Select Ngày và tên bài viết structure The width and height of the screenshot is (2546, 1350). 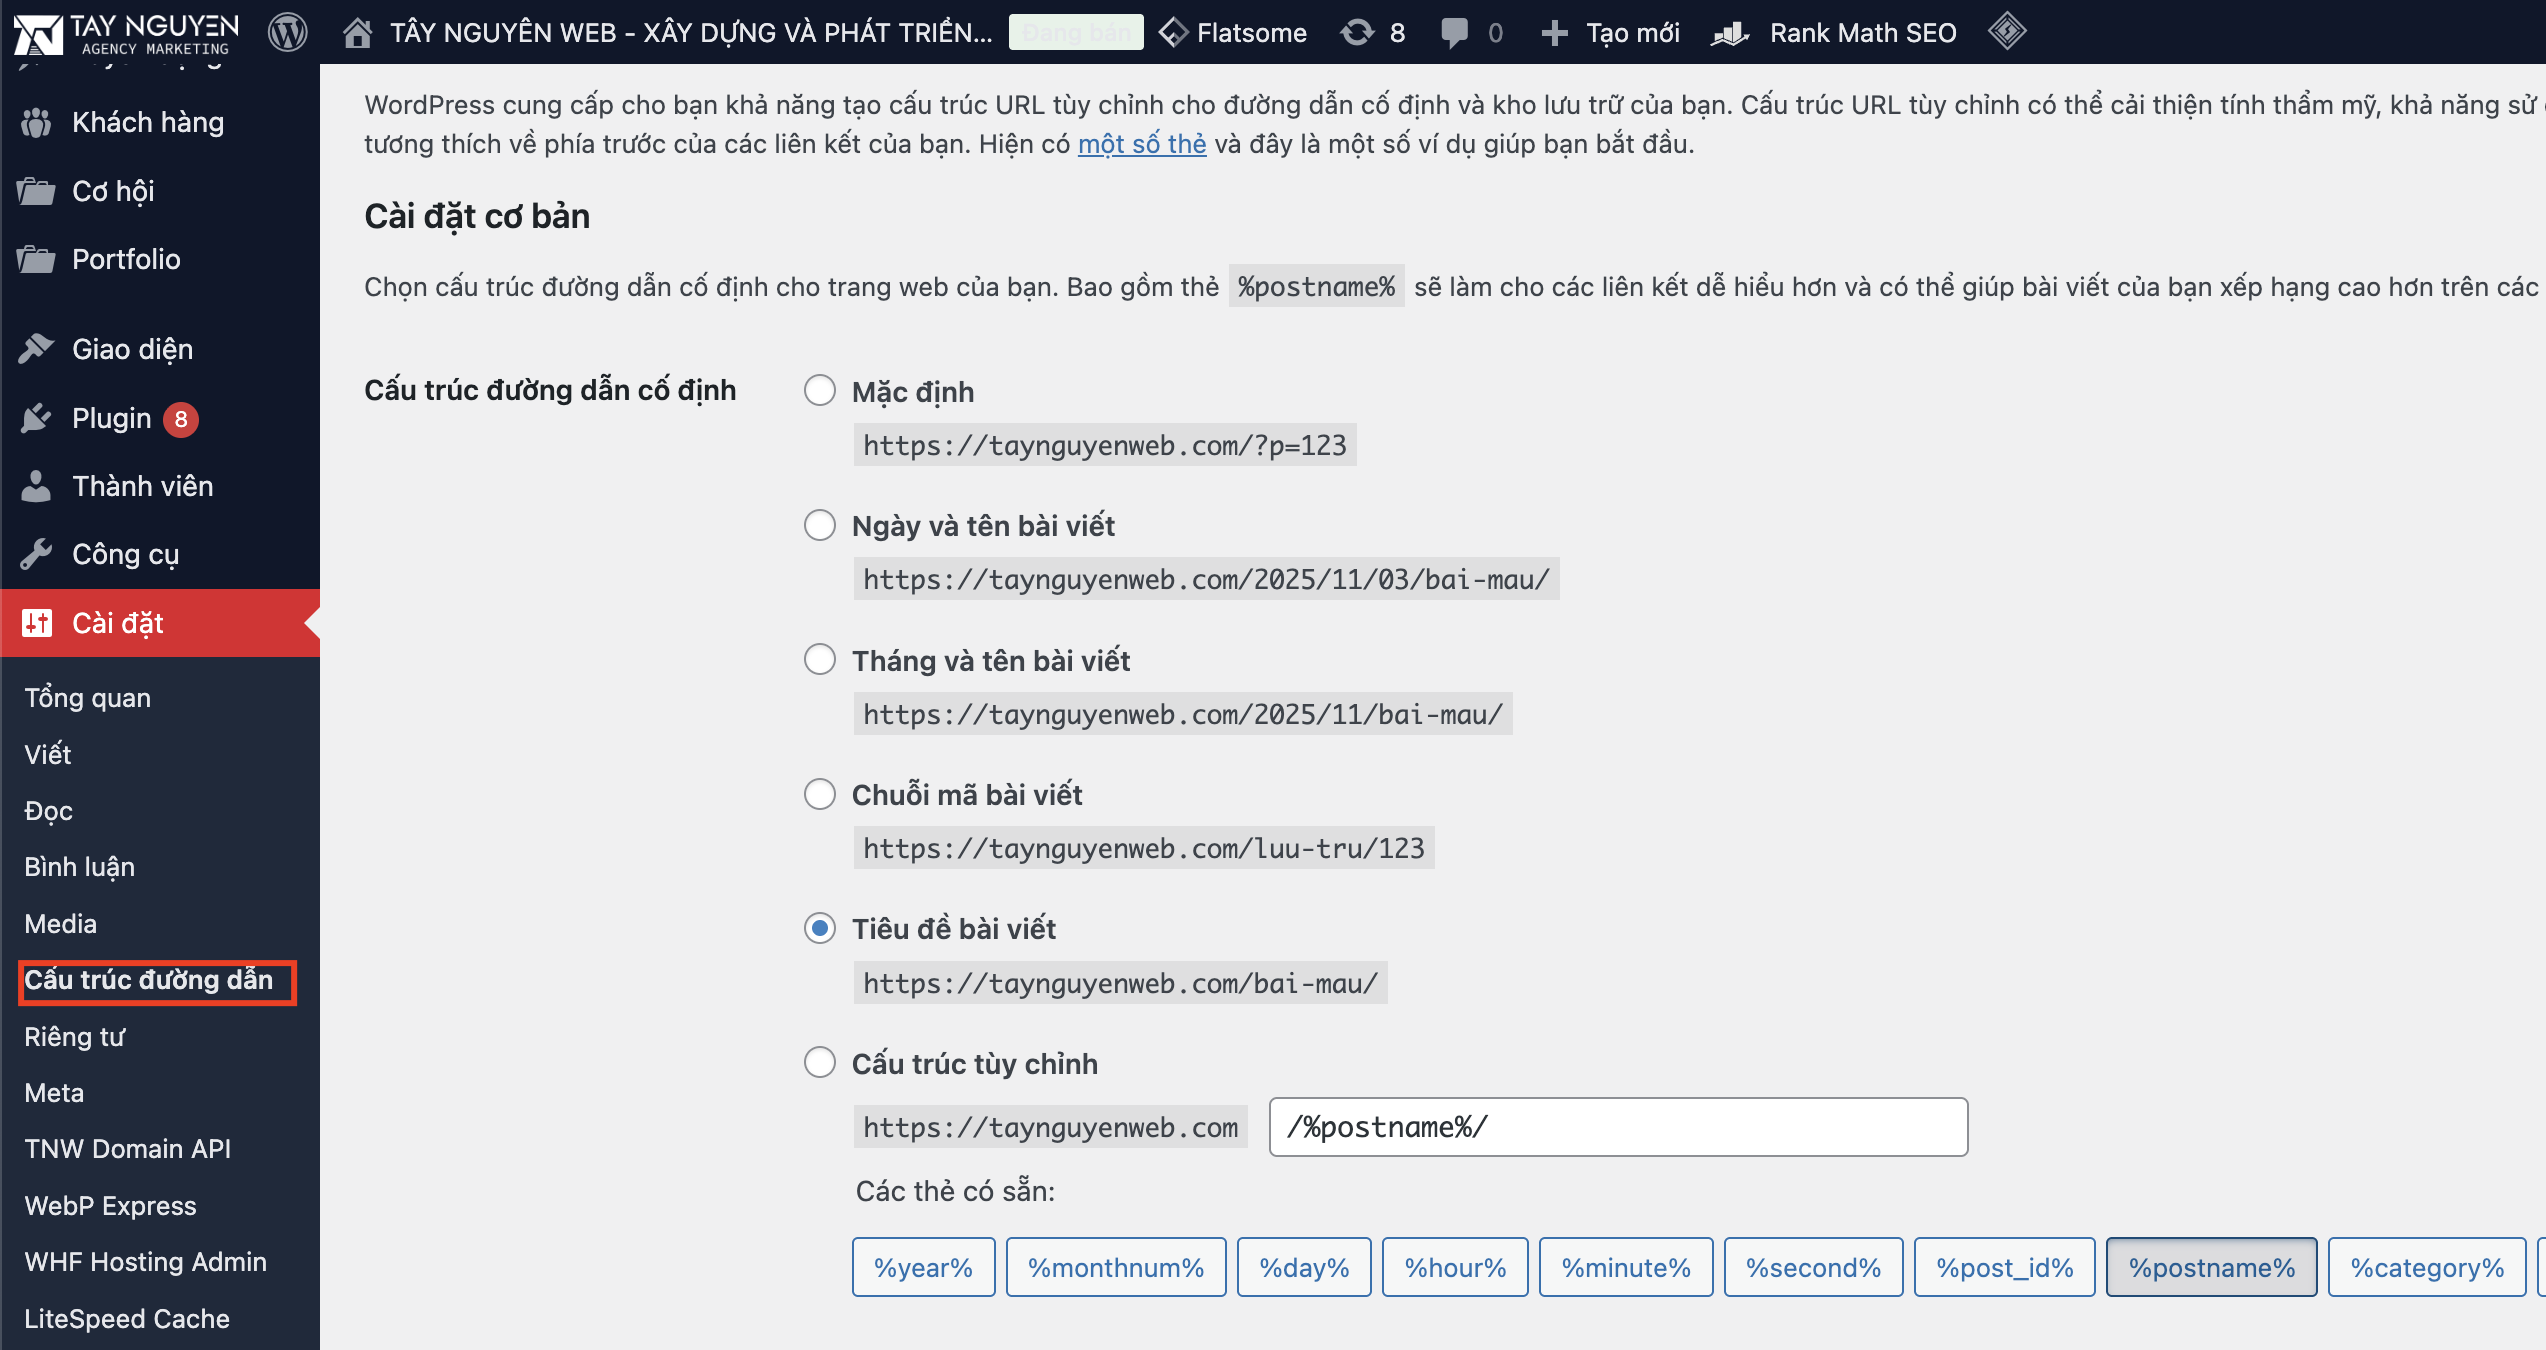tap(820, 524)
